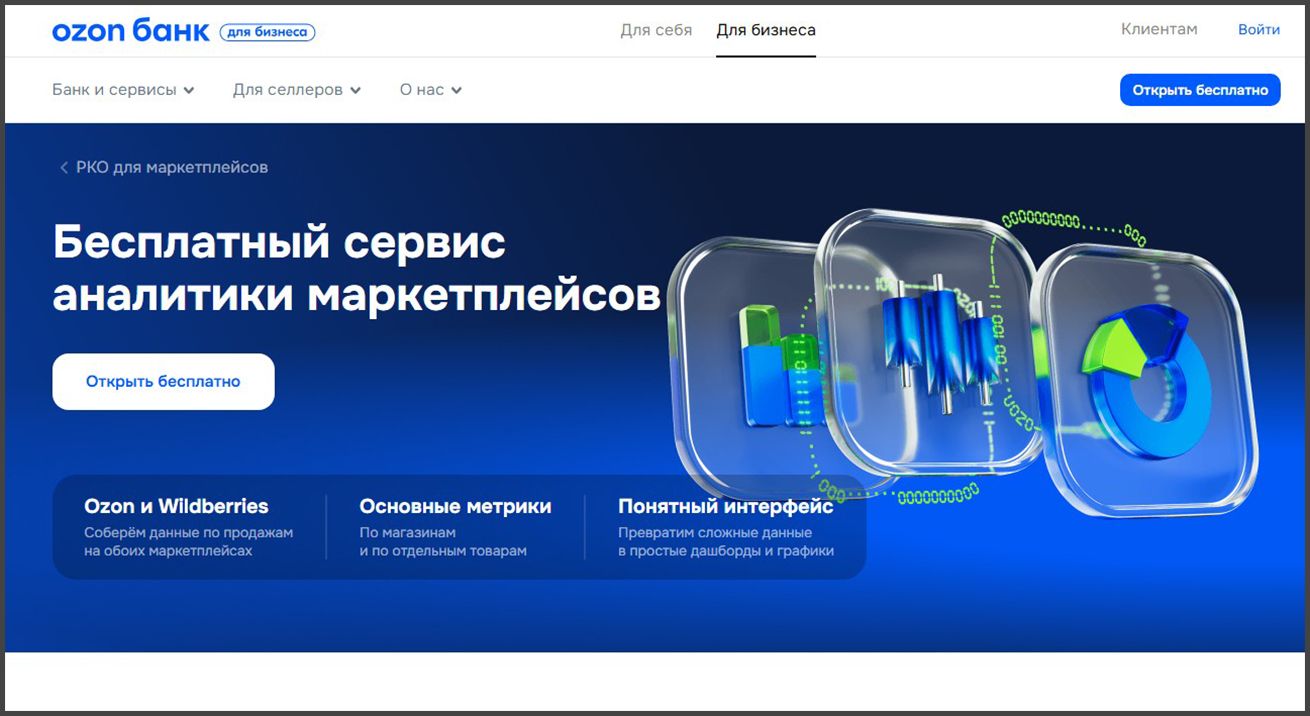Image resolution: width=1310 pixels, height=716 pixels.
Task: Expand the «О нас» menu
Action: 431,90
